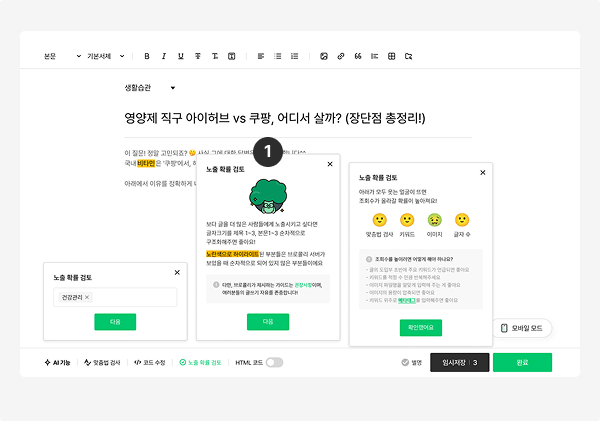Screen dimensions: 600x421
Task: Toggle bold formatting in toolbar
Action: [147, 56]
